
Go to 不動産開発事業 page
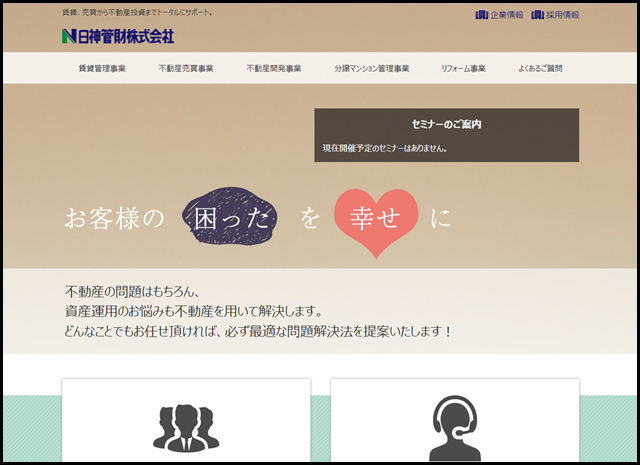[274, 69]
